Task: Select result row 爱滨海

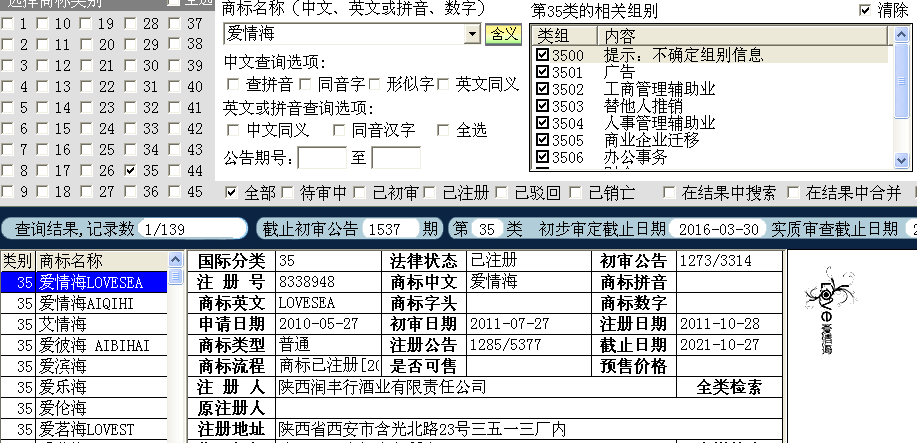Action: pyautogui.click(x=84, y=366)
